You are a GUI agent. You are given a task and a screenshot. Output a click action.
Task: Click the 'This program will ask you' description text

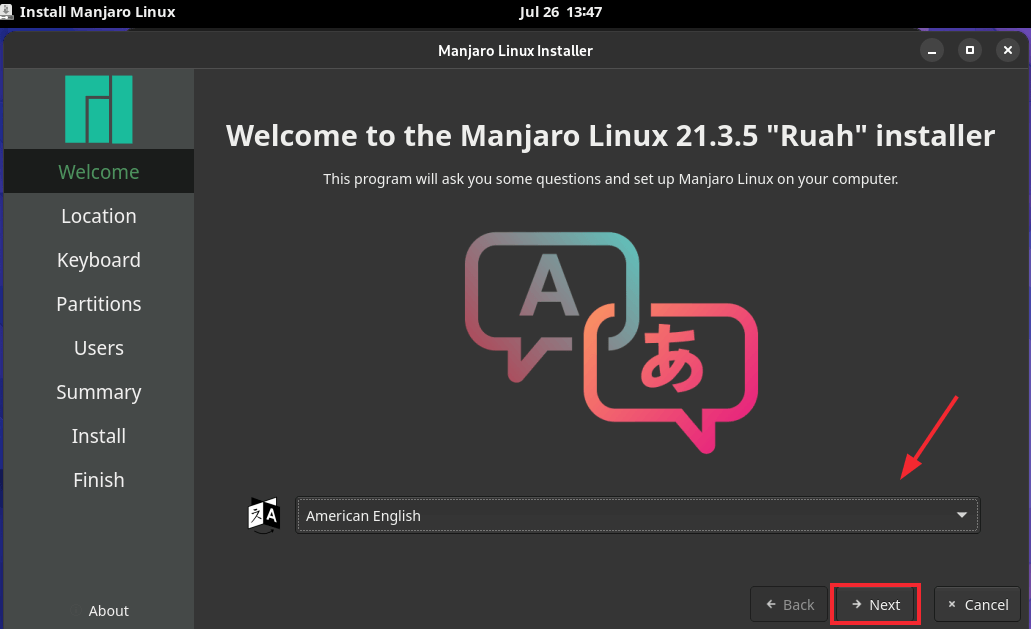click(x=610, y=179)
